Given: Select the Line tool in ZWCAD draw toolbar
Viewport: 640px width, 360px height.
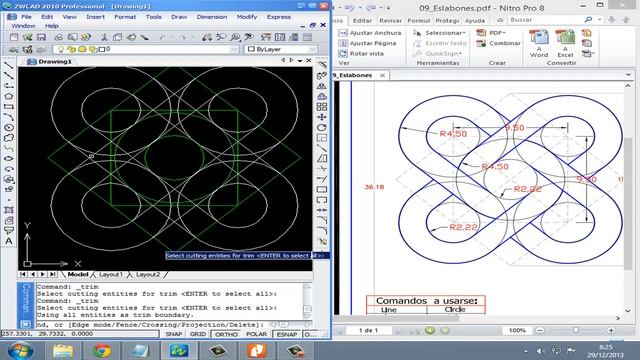Looking at the screenshot, I should click(x=9, y=65).
